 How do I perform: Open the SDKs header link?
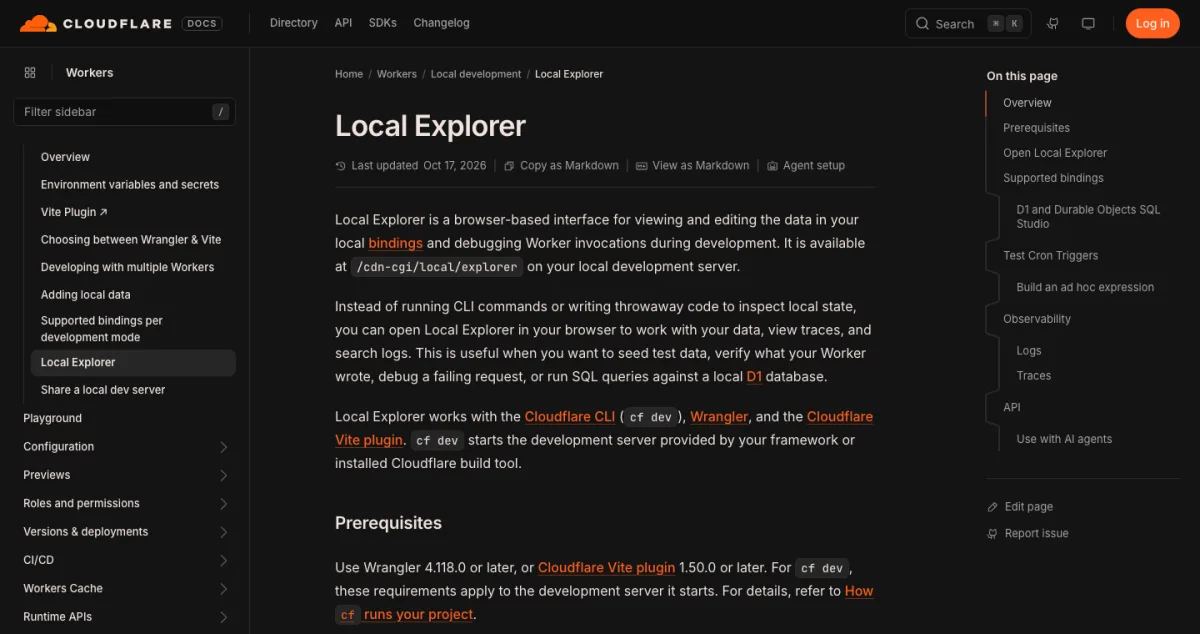point(383,23)
